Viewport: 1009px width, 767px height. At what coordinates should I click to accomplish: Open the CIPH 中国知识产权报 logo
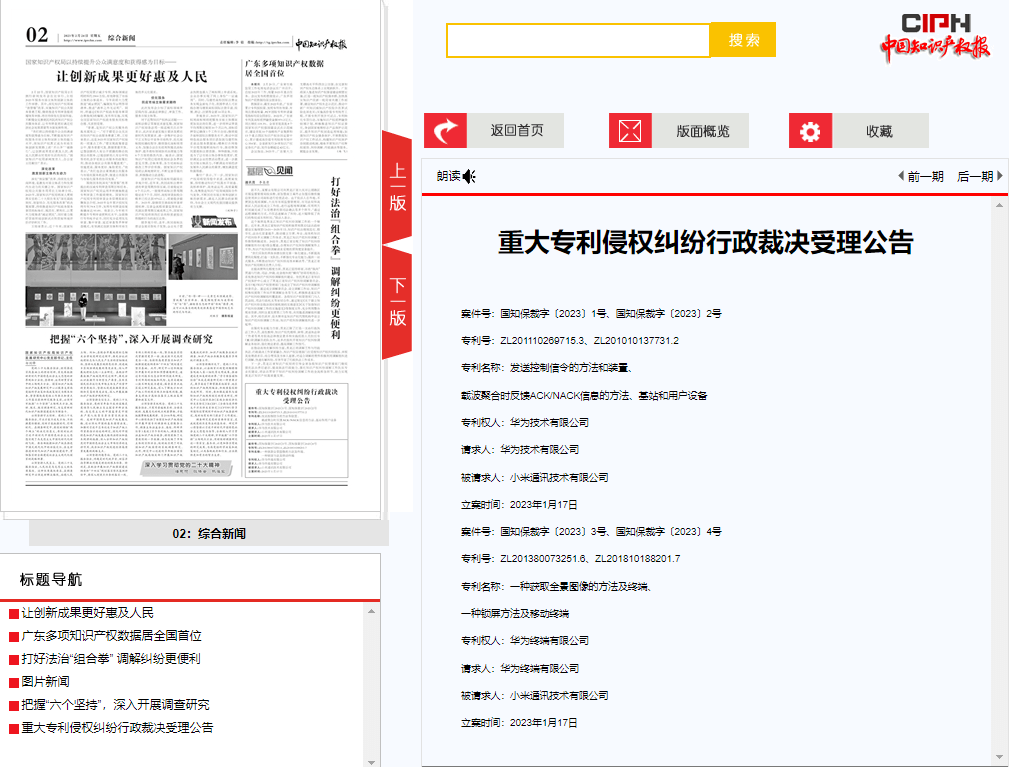tap(935, 37)
